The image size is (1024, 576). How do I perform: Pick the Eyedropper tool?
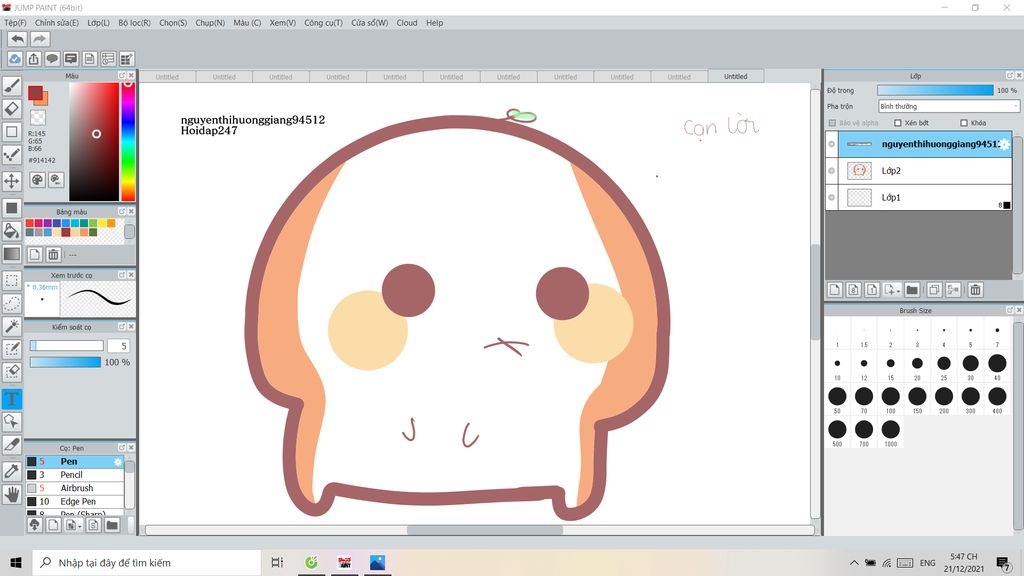[12, 471]
